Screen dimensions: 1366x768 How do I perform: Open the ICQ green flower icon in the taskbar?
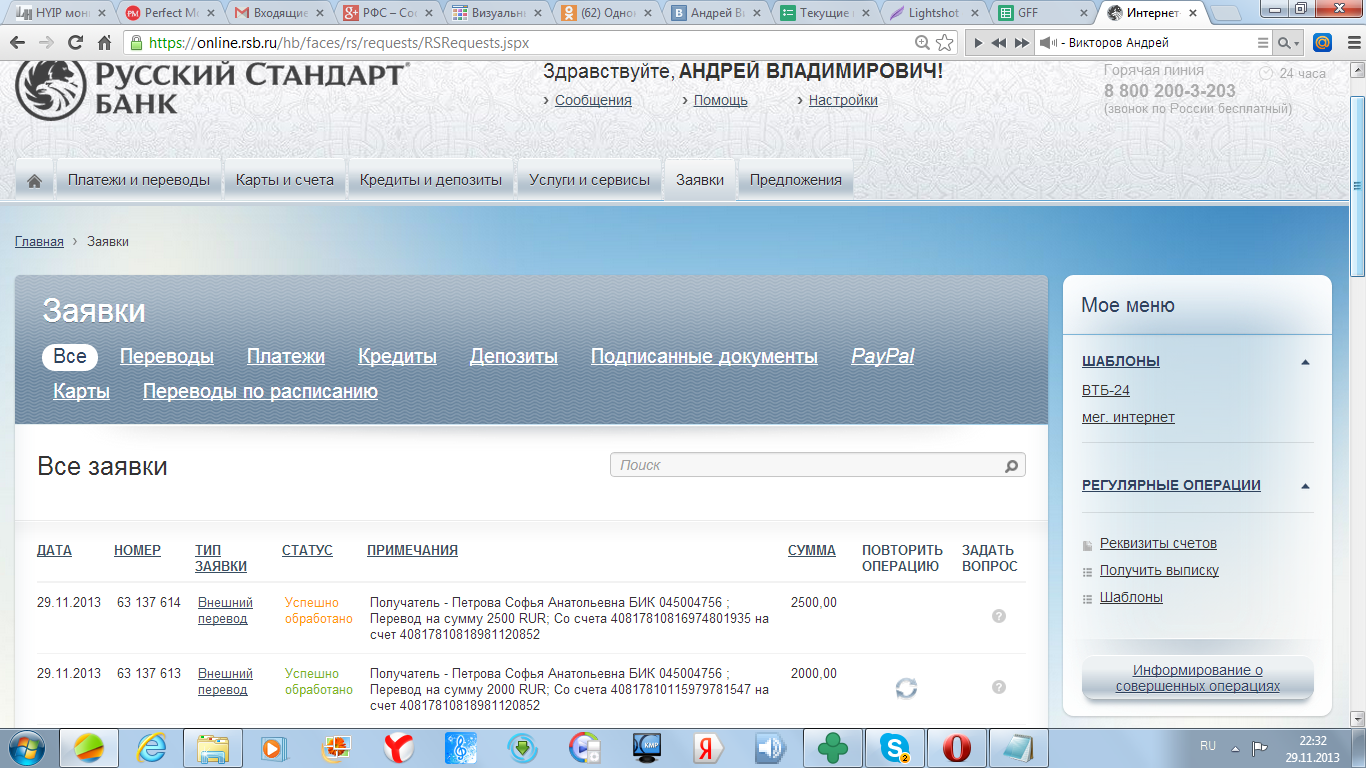point(833,748)
